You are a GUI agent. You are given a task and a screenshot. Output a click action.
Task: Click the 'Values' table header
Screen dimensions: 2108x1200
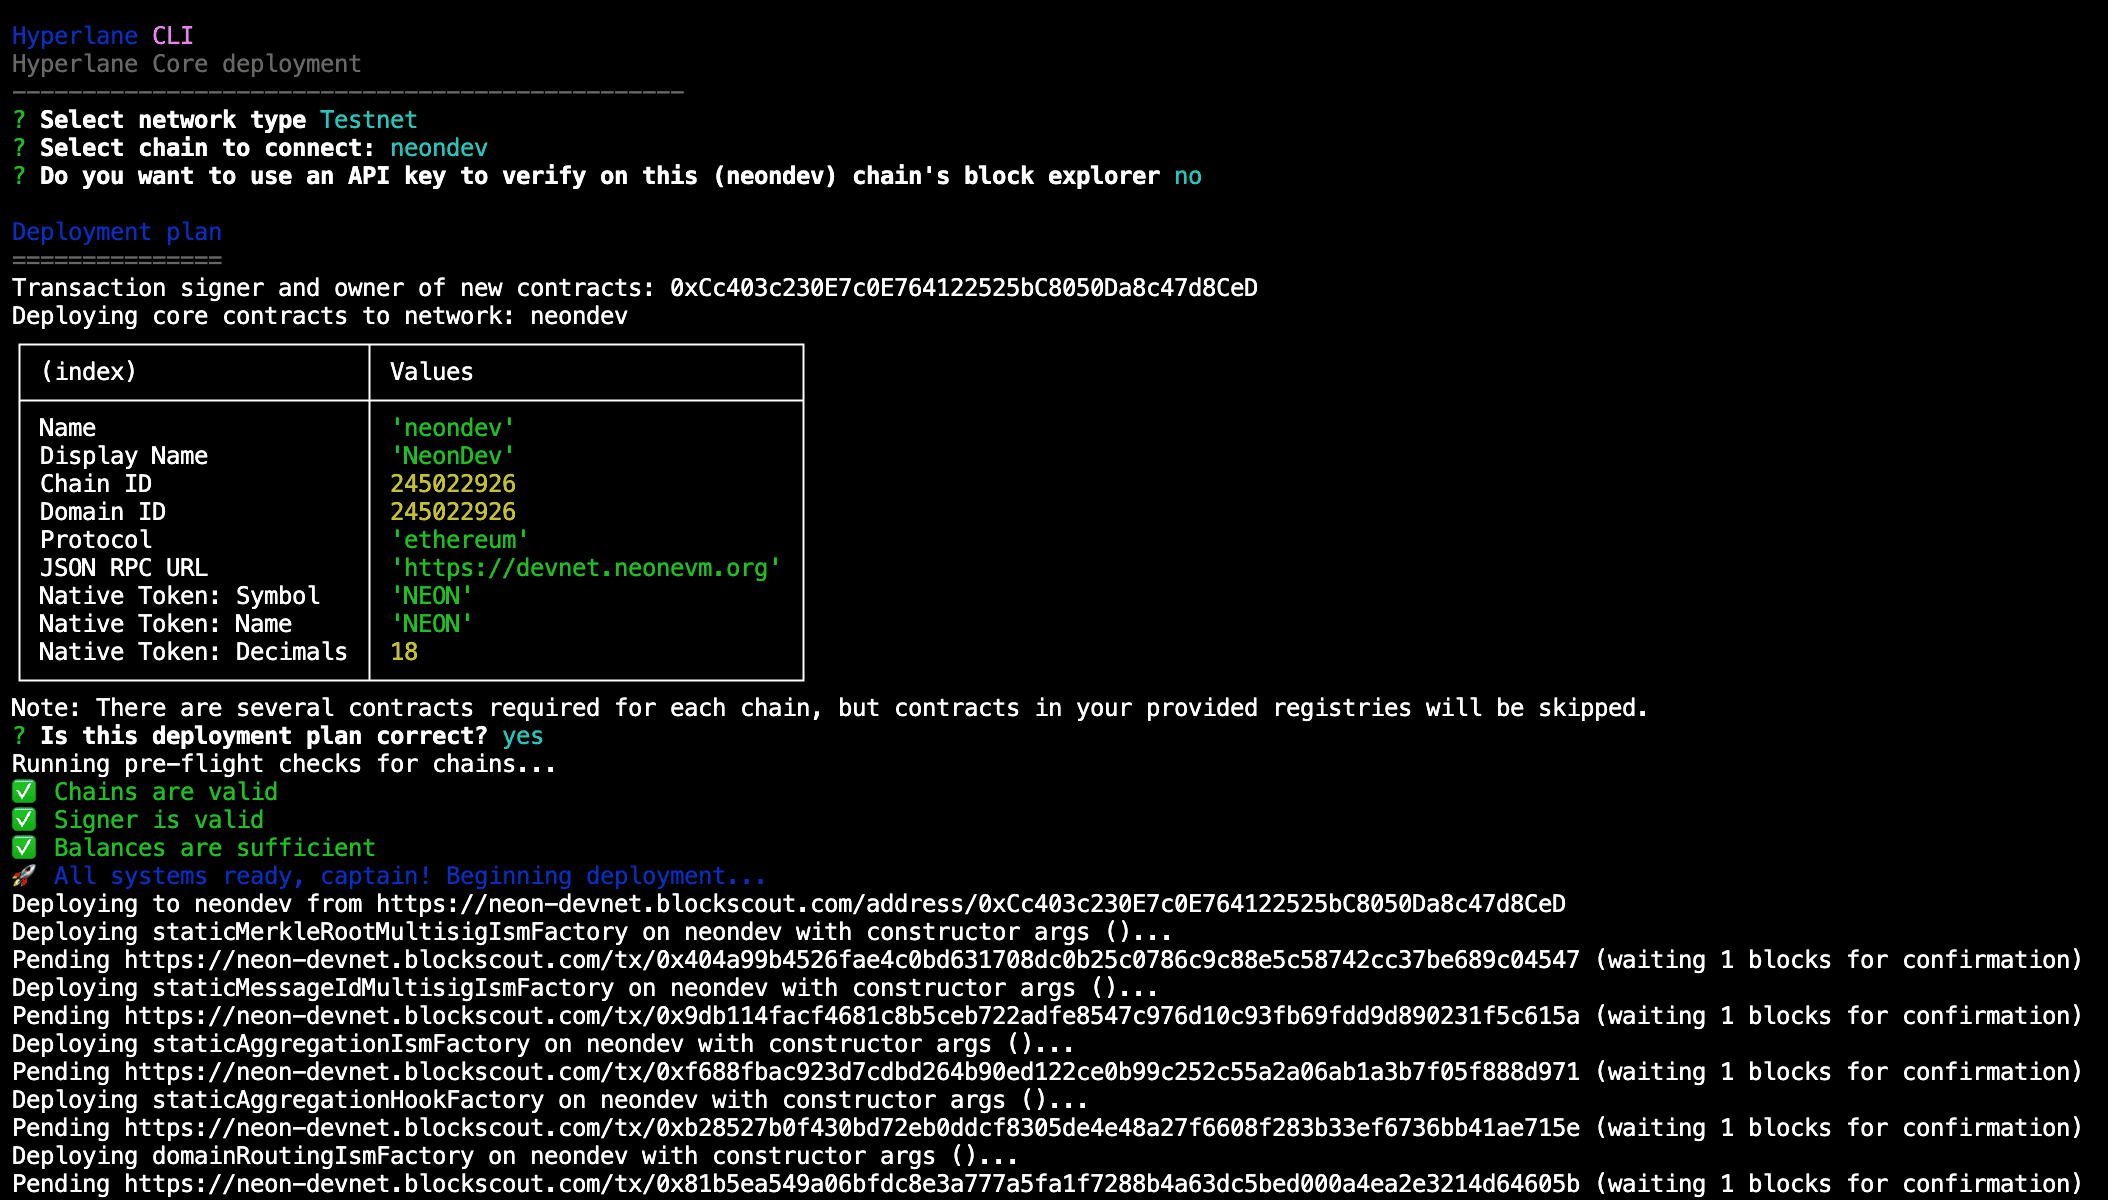(x=431, y=372)
